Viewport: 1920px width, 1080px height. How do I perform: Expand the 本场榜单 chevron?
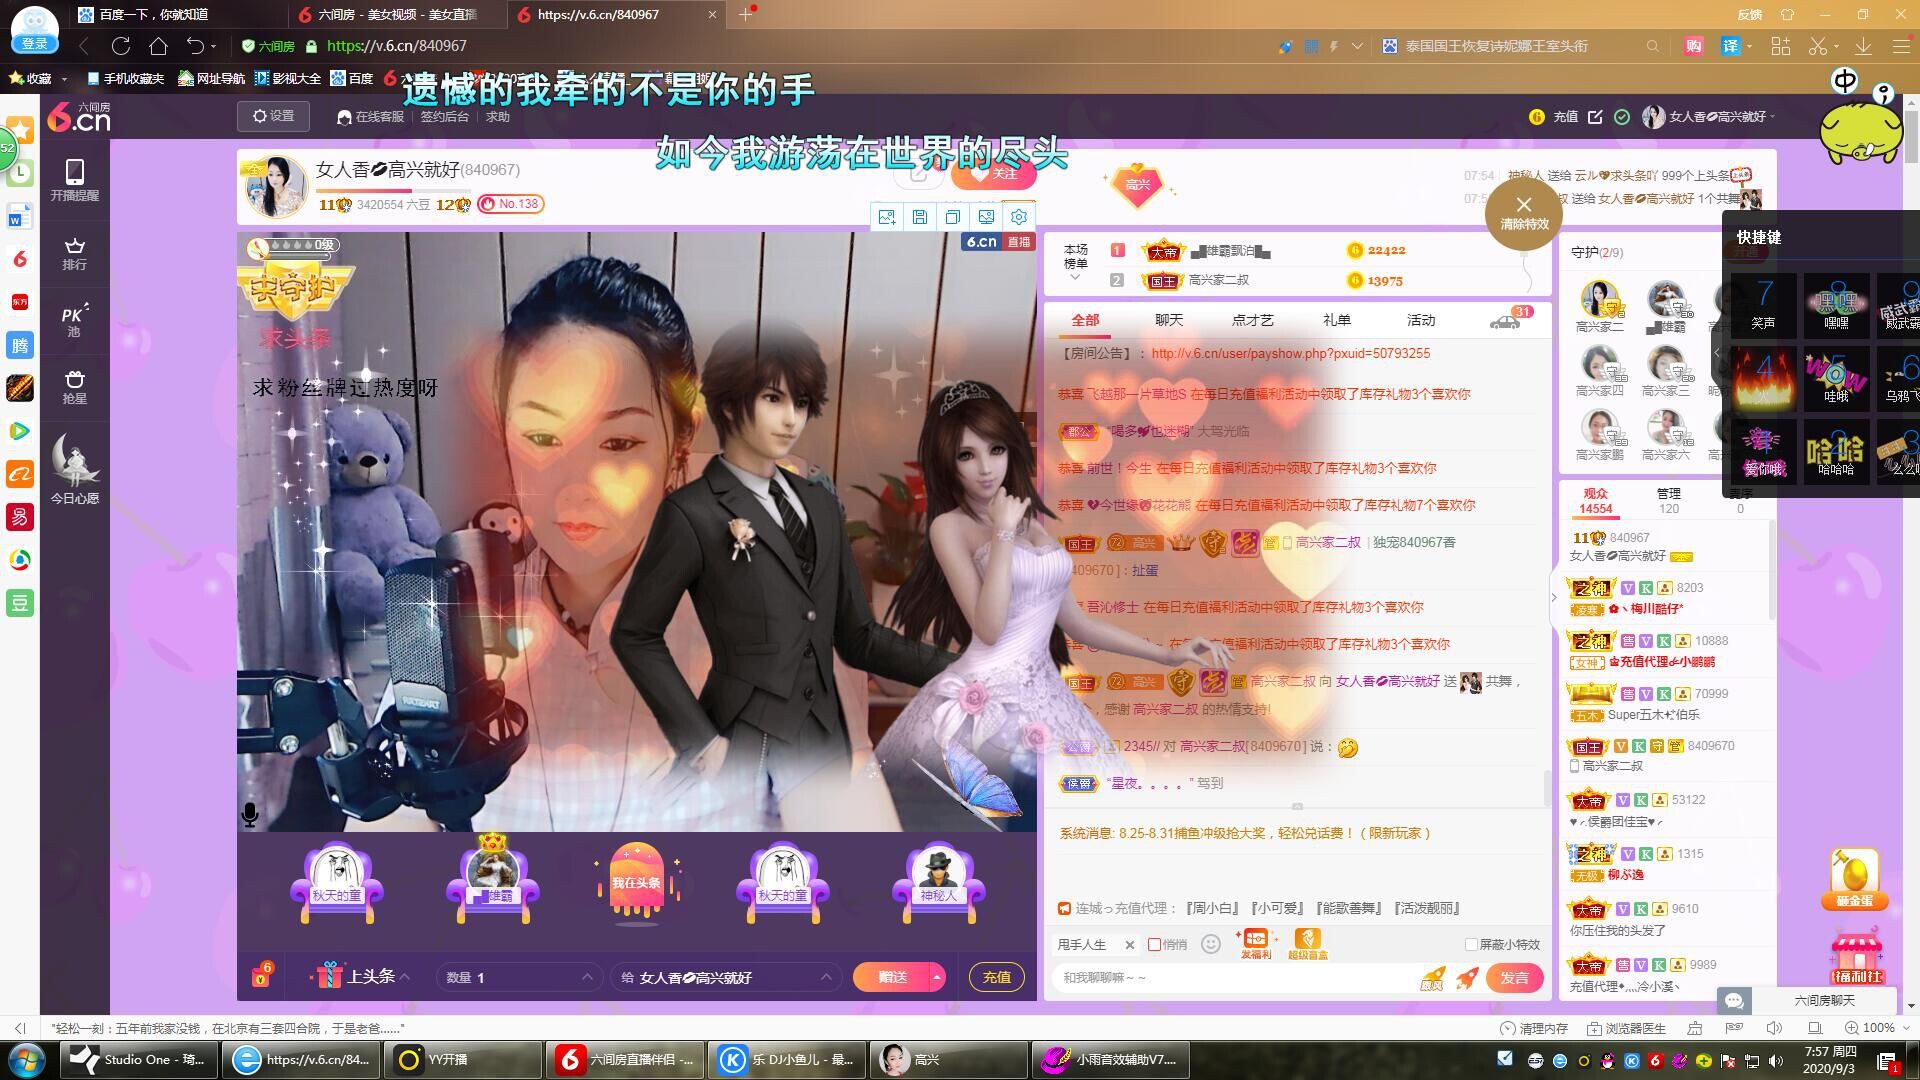pos(1075,278)
